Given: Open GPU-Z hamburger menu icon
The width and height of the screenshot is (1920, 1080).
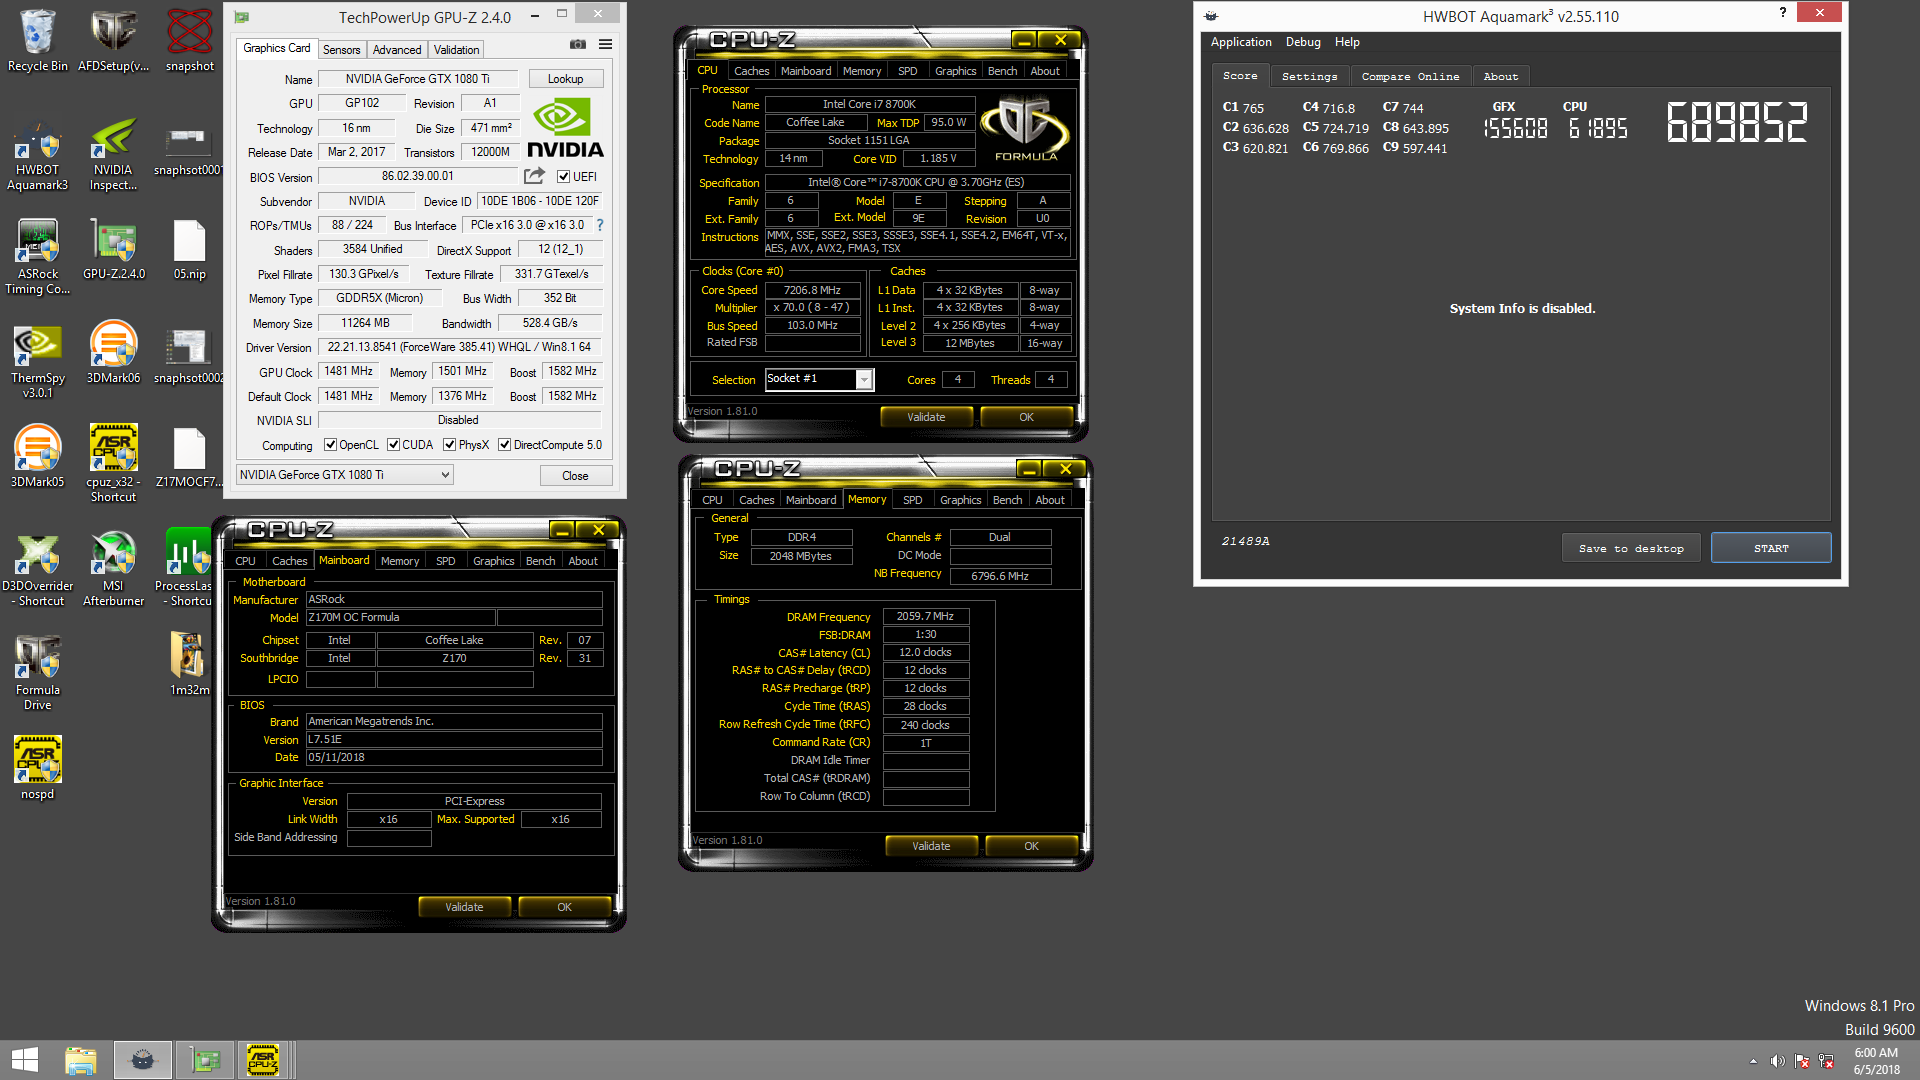Looking at the screenshot, I should [x=605, y=44].
